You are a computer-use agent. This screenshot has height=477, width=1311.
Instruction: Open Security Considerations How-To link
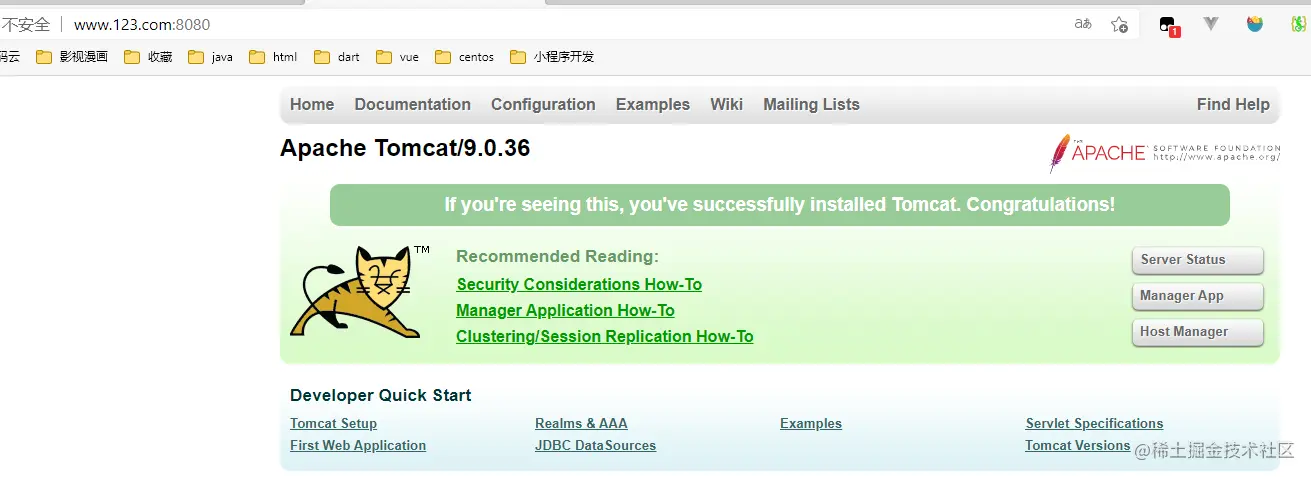click(579, 284)
